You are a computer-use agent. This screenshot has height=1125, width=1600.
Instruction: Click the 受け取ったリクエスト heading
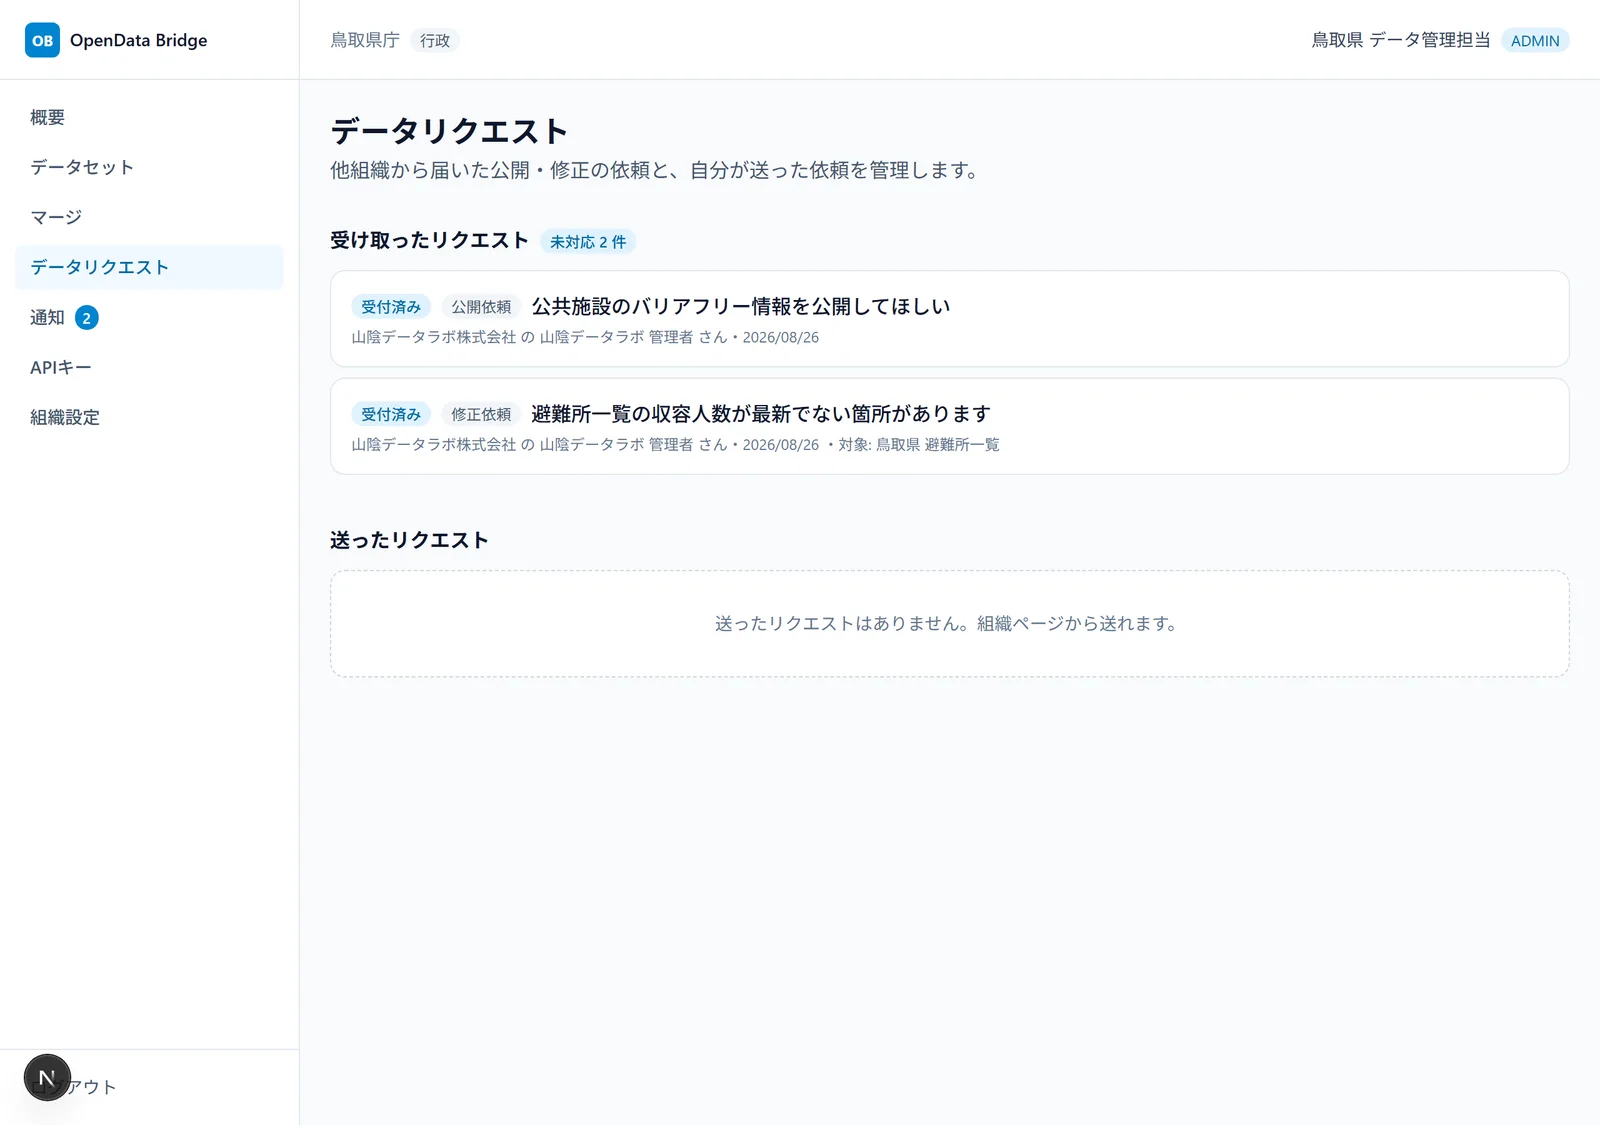(x=429, y=240)
